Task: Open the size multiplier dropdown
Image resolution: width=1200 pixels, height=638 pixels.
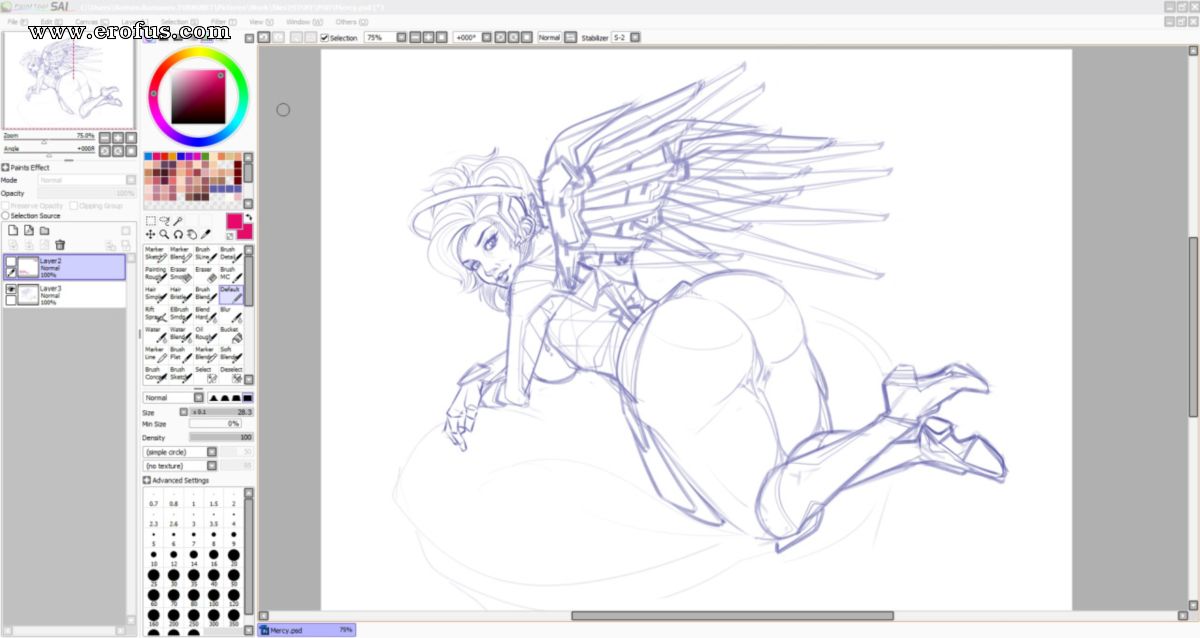Action: 184,411
